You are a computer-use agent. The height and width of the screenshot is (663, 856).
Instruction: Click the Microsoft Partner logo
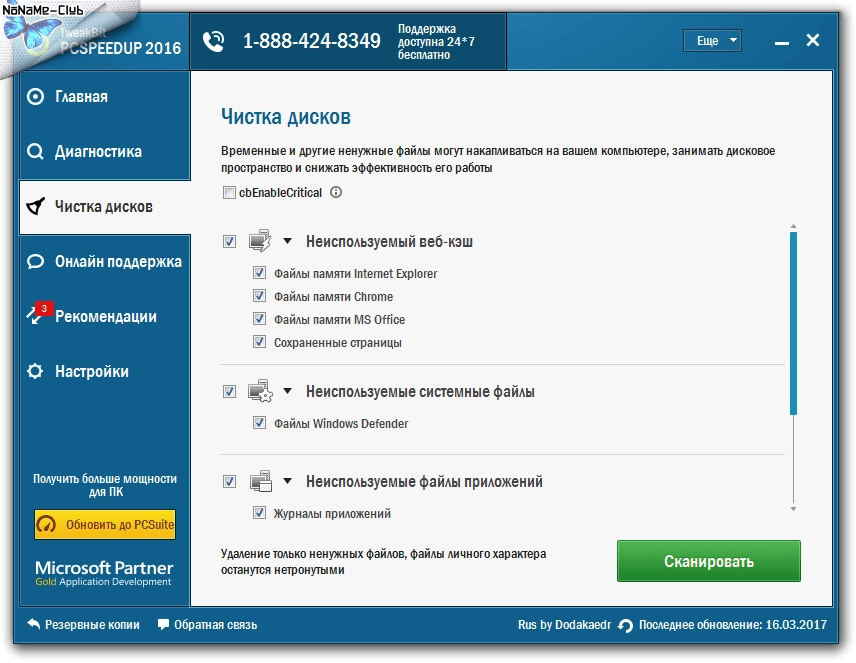click(104, 573)
